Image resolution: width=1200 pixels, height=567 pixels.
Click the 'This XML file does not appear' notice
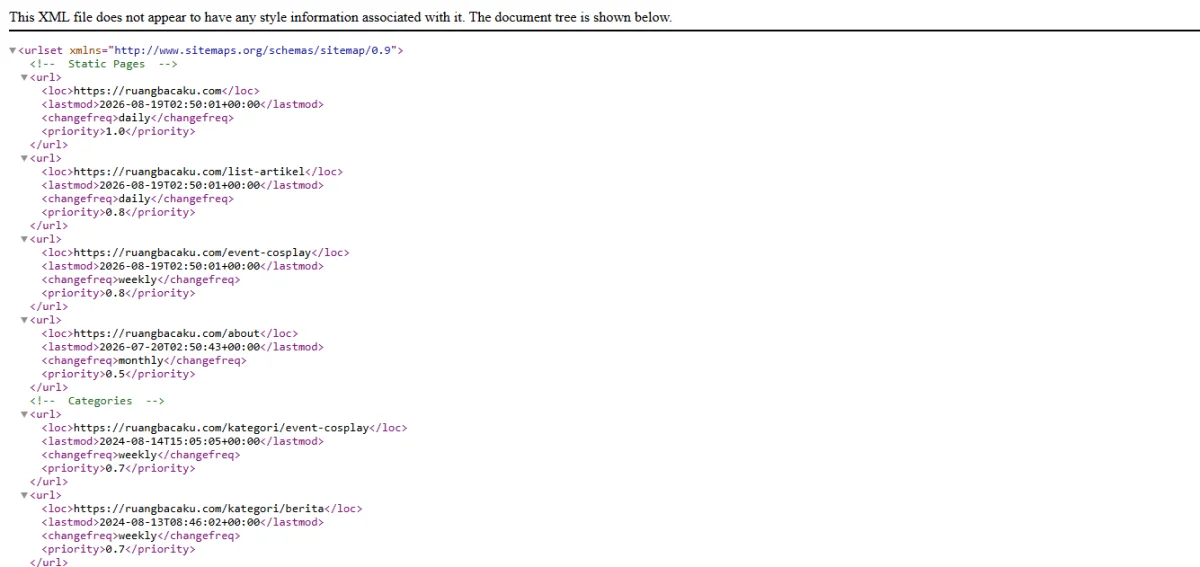pyautogui.click(x=340, y=17)
